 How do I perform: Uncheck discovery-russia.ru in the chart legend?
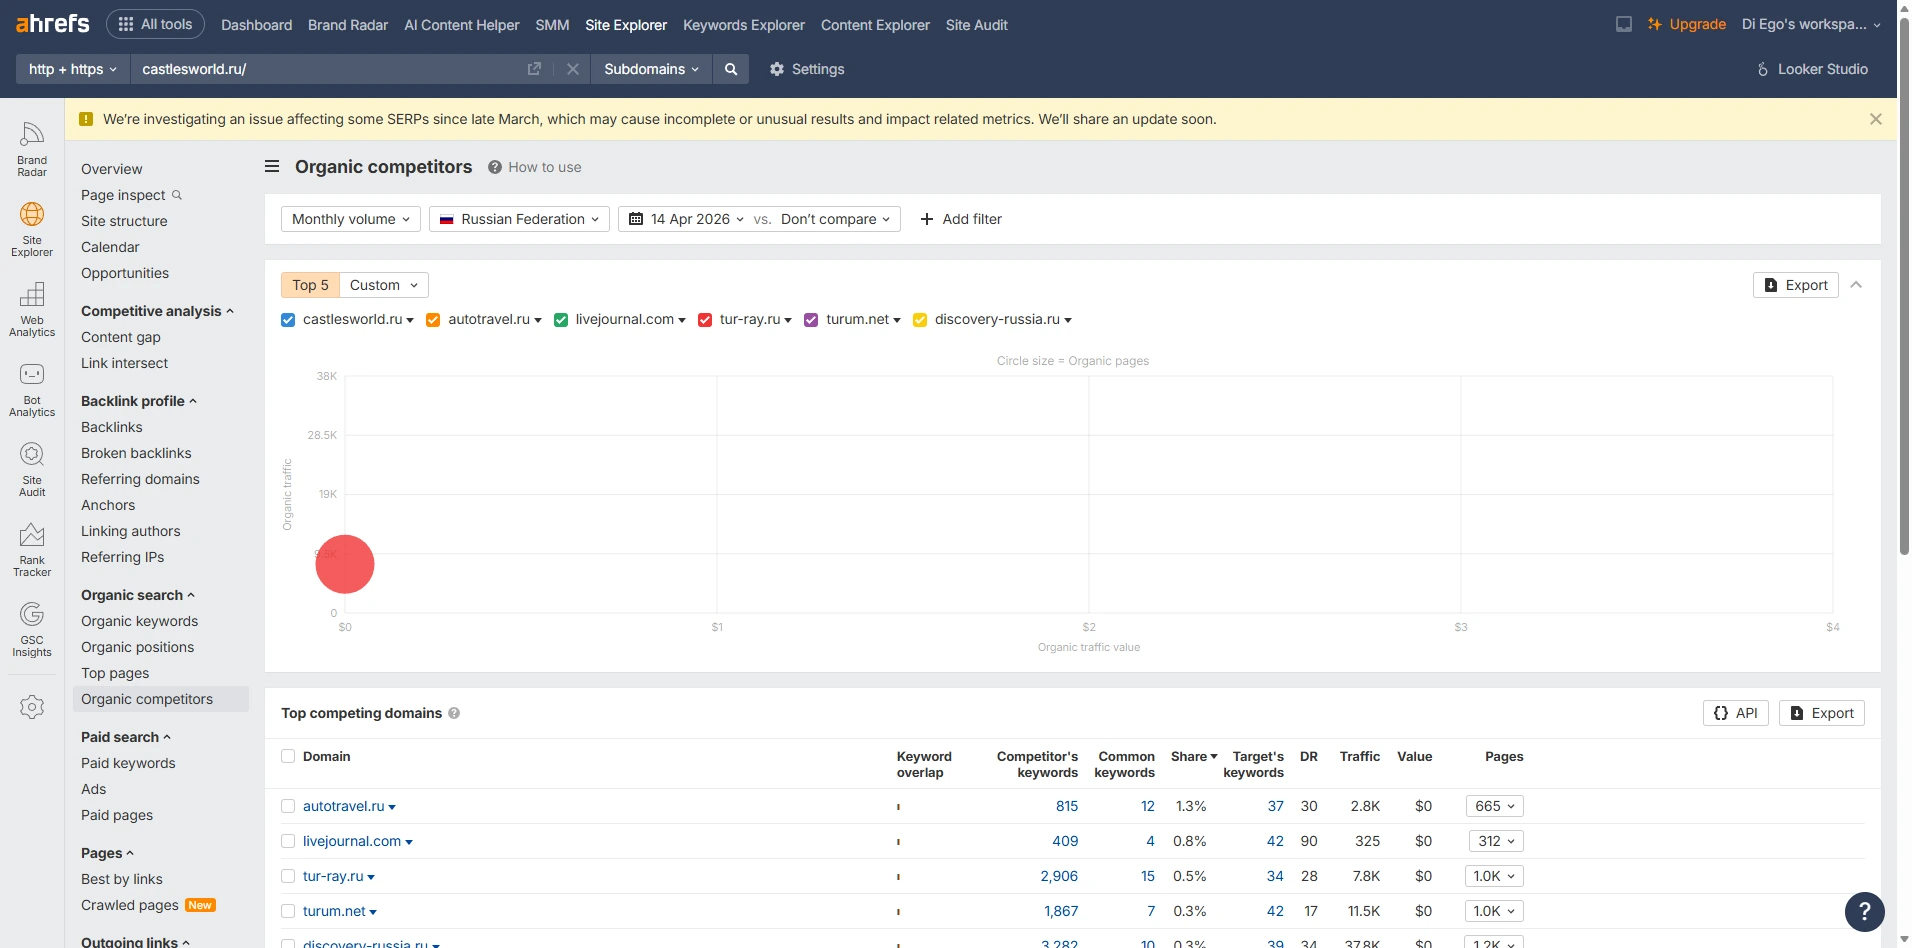[920, 320]
